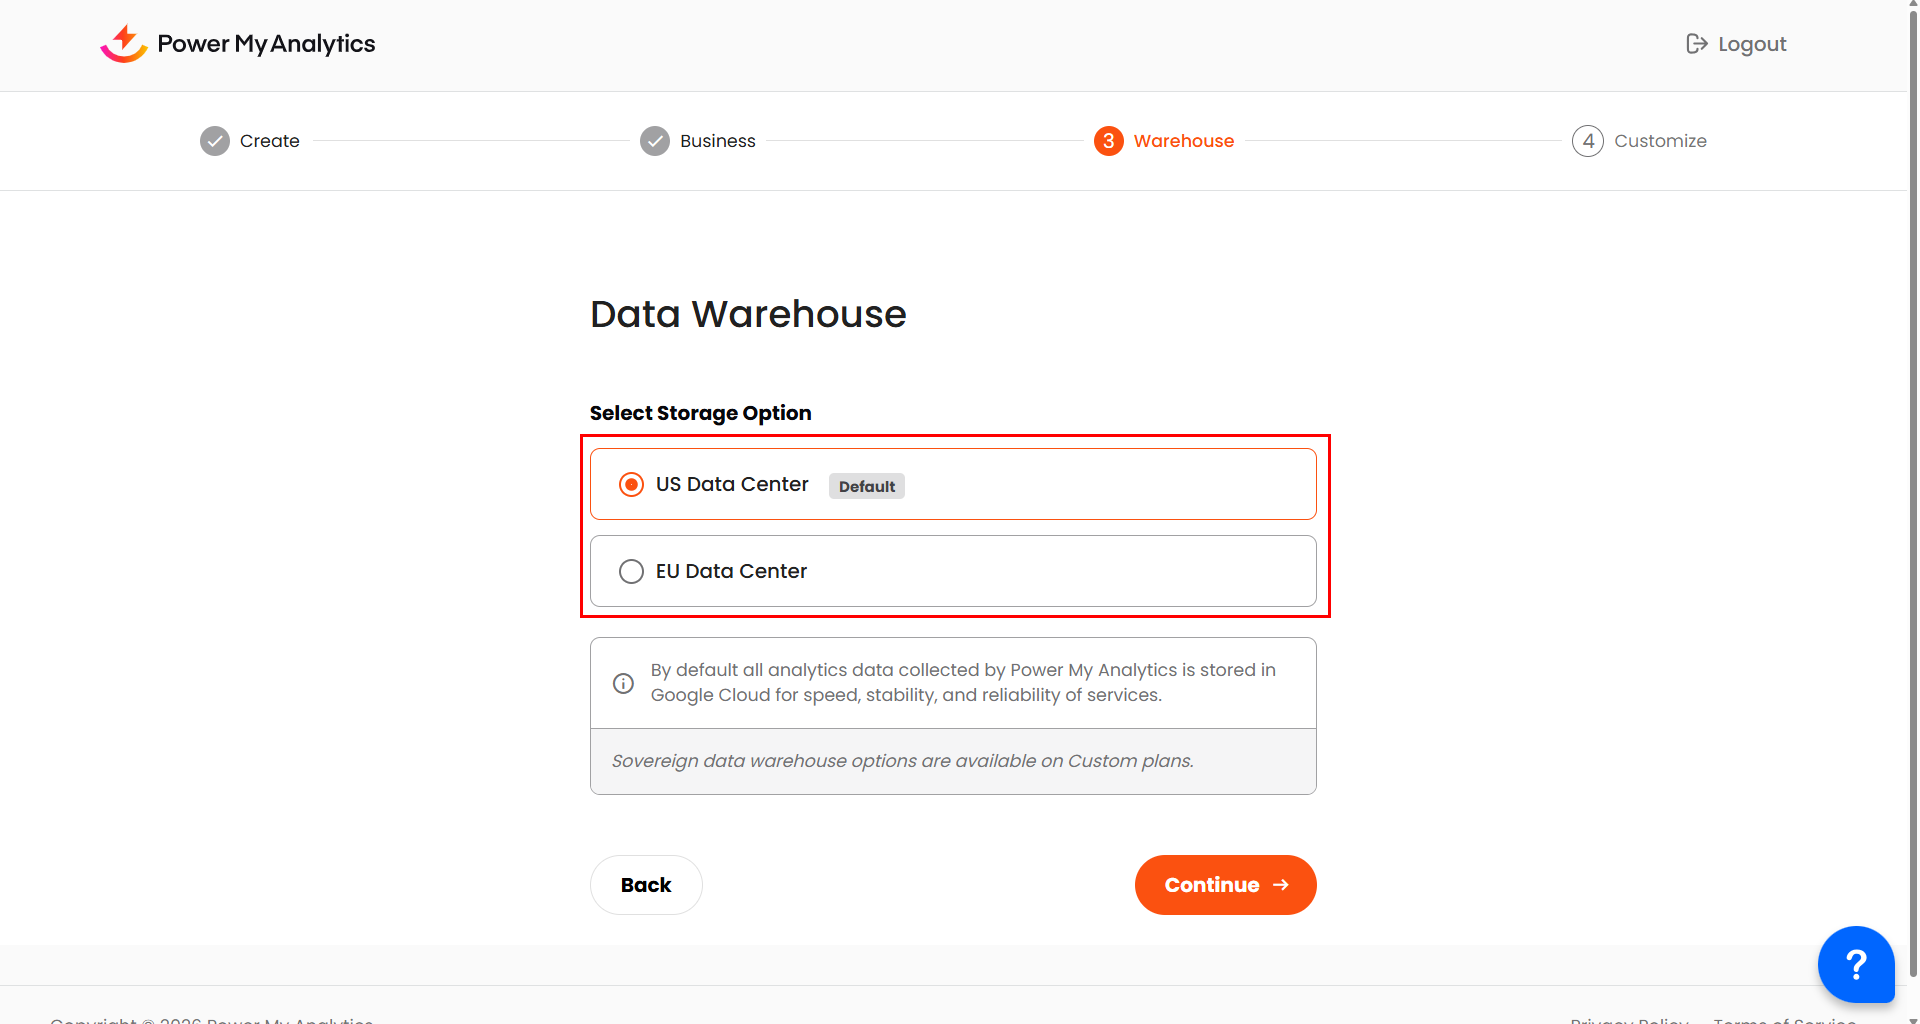Image resolution: width=1920 pixels, height=1024 pixels.
Task: Click the Logout text link
Action: click(1751, 44)
